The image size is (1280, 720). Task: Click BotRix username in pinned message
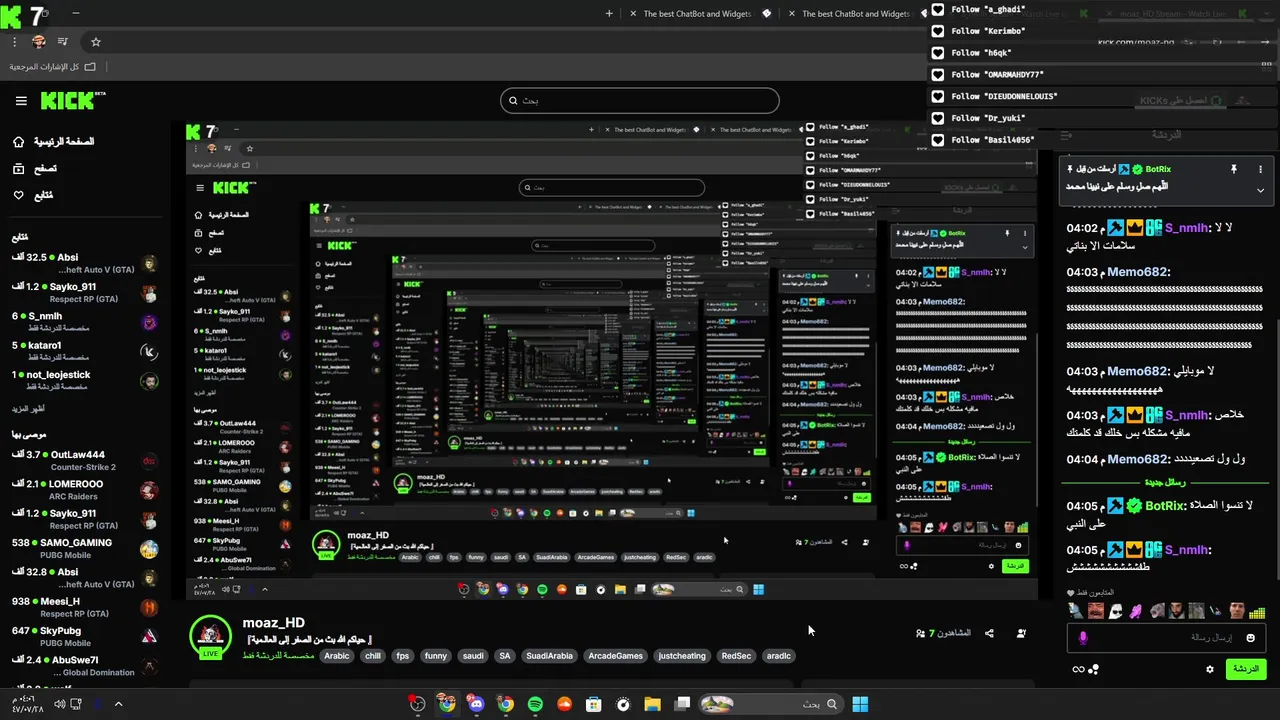click(x=1158, y=170)
